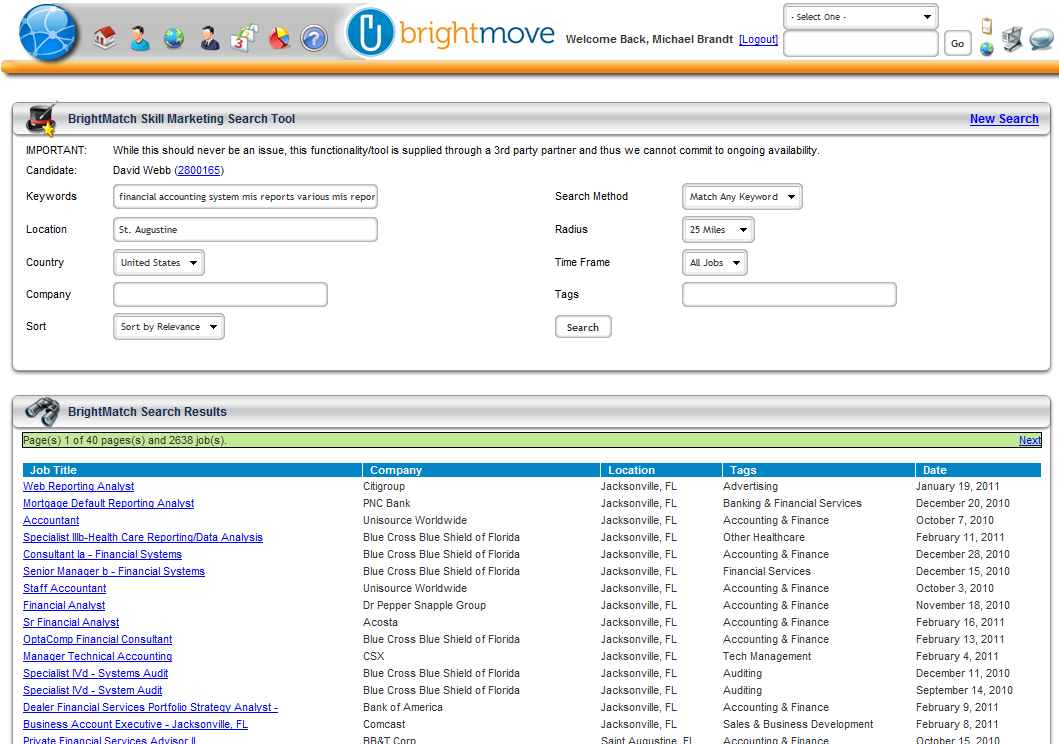Screen dimensions: 1059x744
Task: Click the January 19, 2011 date cell
Action: [x=958, y=486]
